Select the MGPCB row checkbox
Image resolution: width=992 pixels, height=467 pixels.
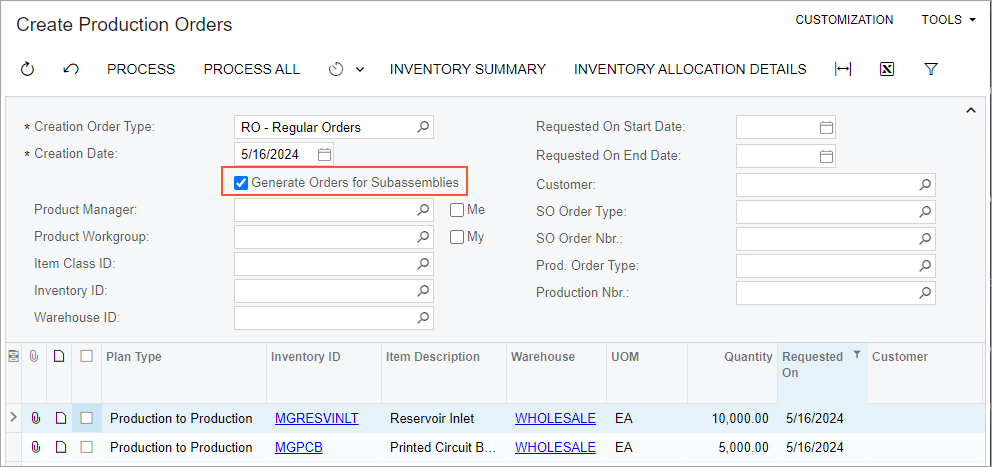(87, 447)
